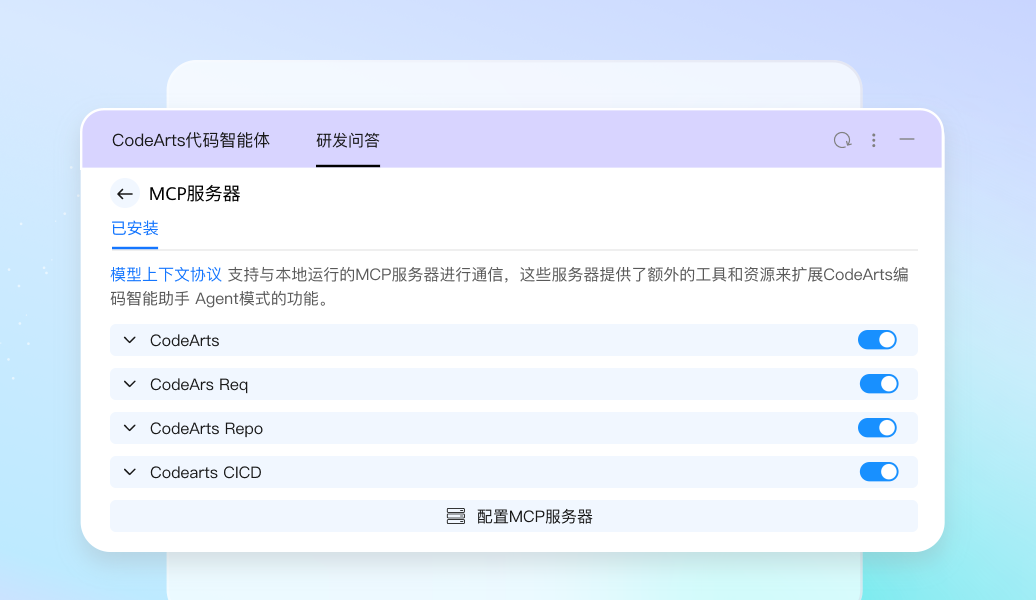Disable the CodeArts server toggle
The image size is (1036, 600).
(x=877, y=340)
